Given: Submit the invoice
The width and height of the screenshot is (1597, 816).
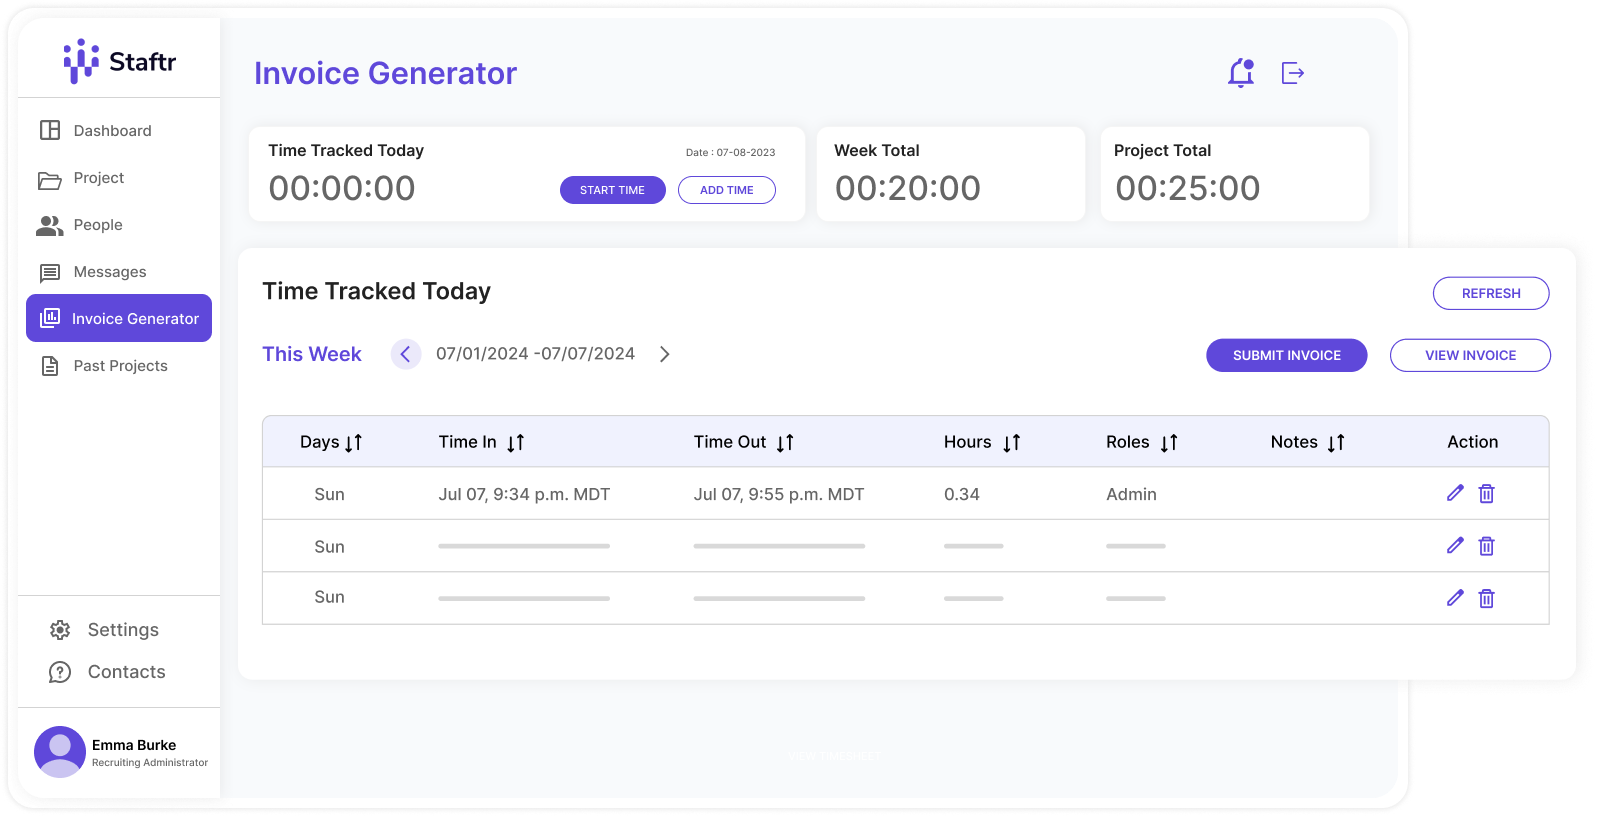Looking at the screenshot, I should tap(1286, 355).
